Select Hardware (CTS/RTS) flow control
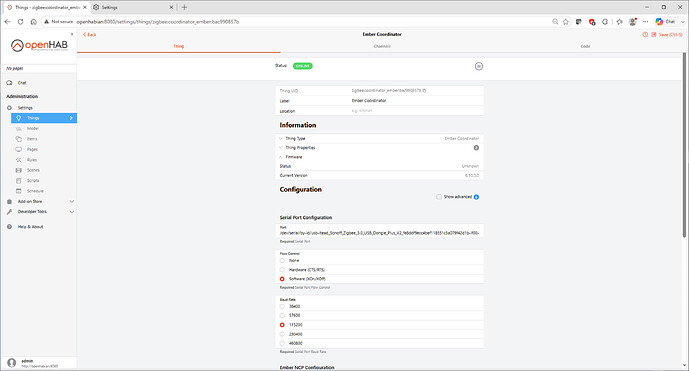This screenshot has height=371, width=689. coord(282,270)
